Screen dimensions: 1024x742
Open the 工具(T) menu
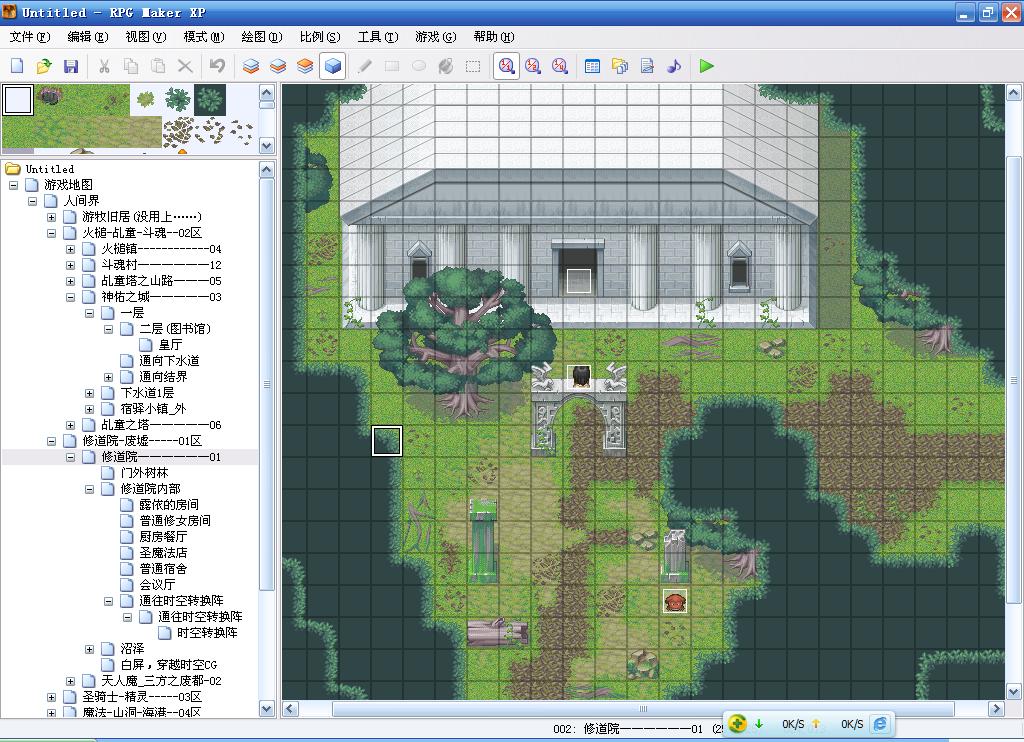tap(377, 37)
